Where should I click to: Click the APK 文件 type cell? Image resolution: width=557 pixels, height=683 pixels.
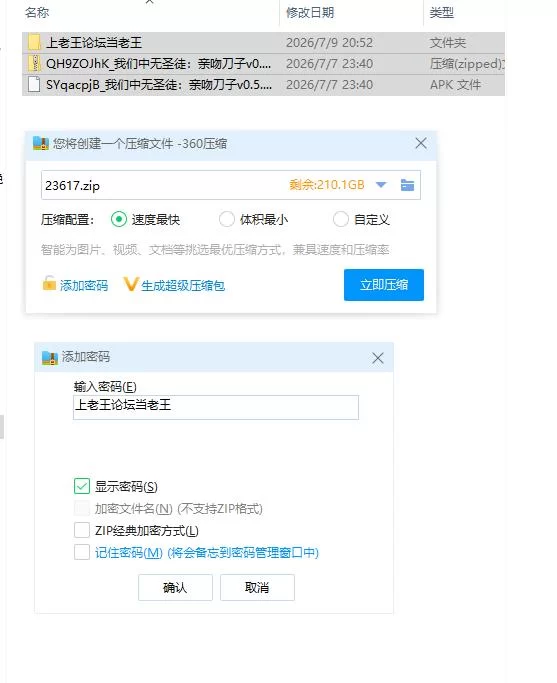pyautogui.click(x=455, y=85)
